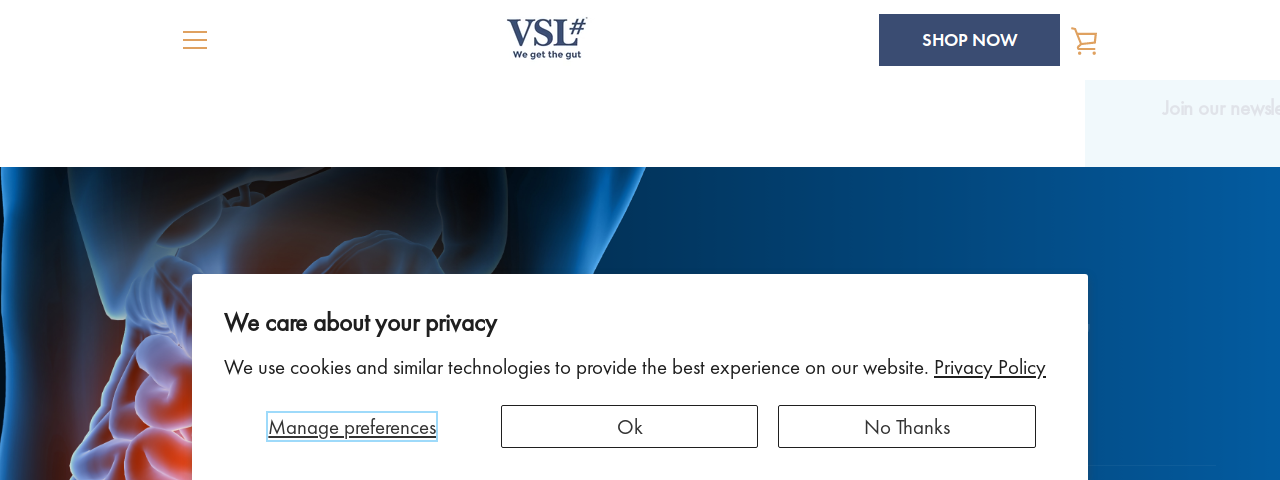1280x480 pixels.
Task: Click the SHOP NOW button
Action: tap(969, 40)
